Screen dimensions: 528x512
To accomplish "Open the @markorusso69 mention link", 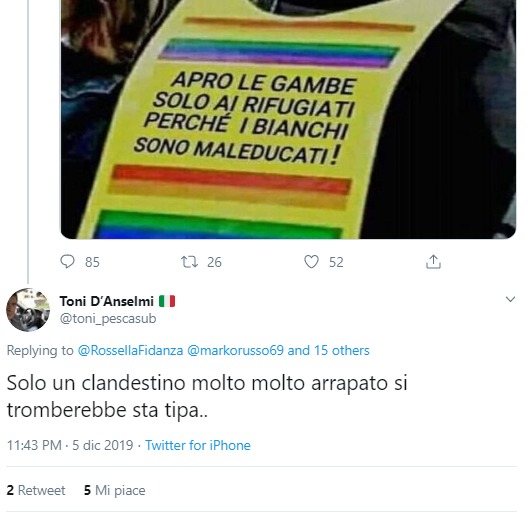I will click(235, 350).
